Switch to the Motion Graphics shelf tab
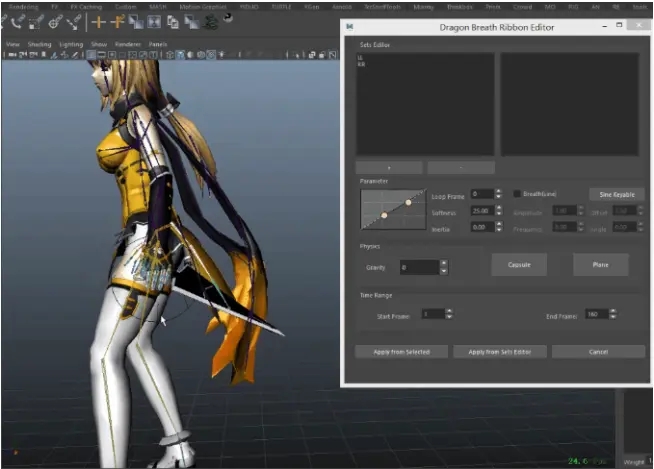The height and width of the screenshot is (469, 654). click(x=203, y=7)
